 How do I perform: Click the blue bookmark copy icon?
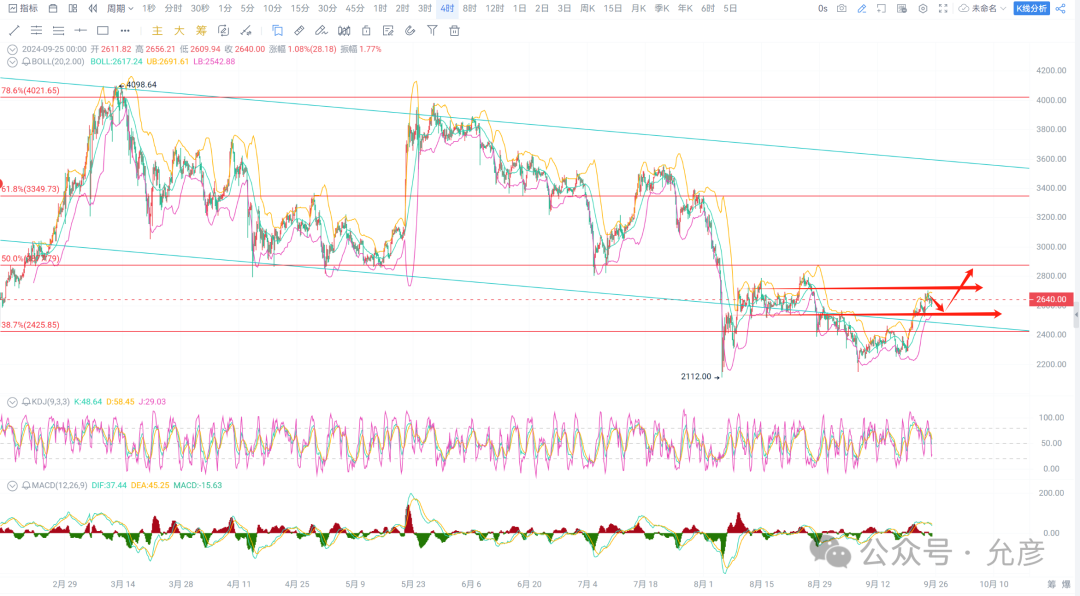coord(277,30)
